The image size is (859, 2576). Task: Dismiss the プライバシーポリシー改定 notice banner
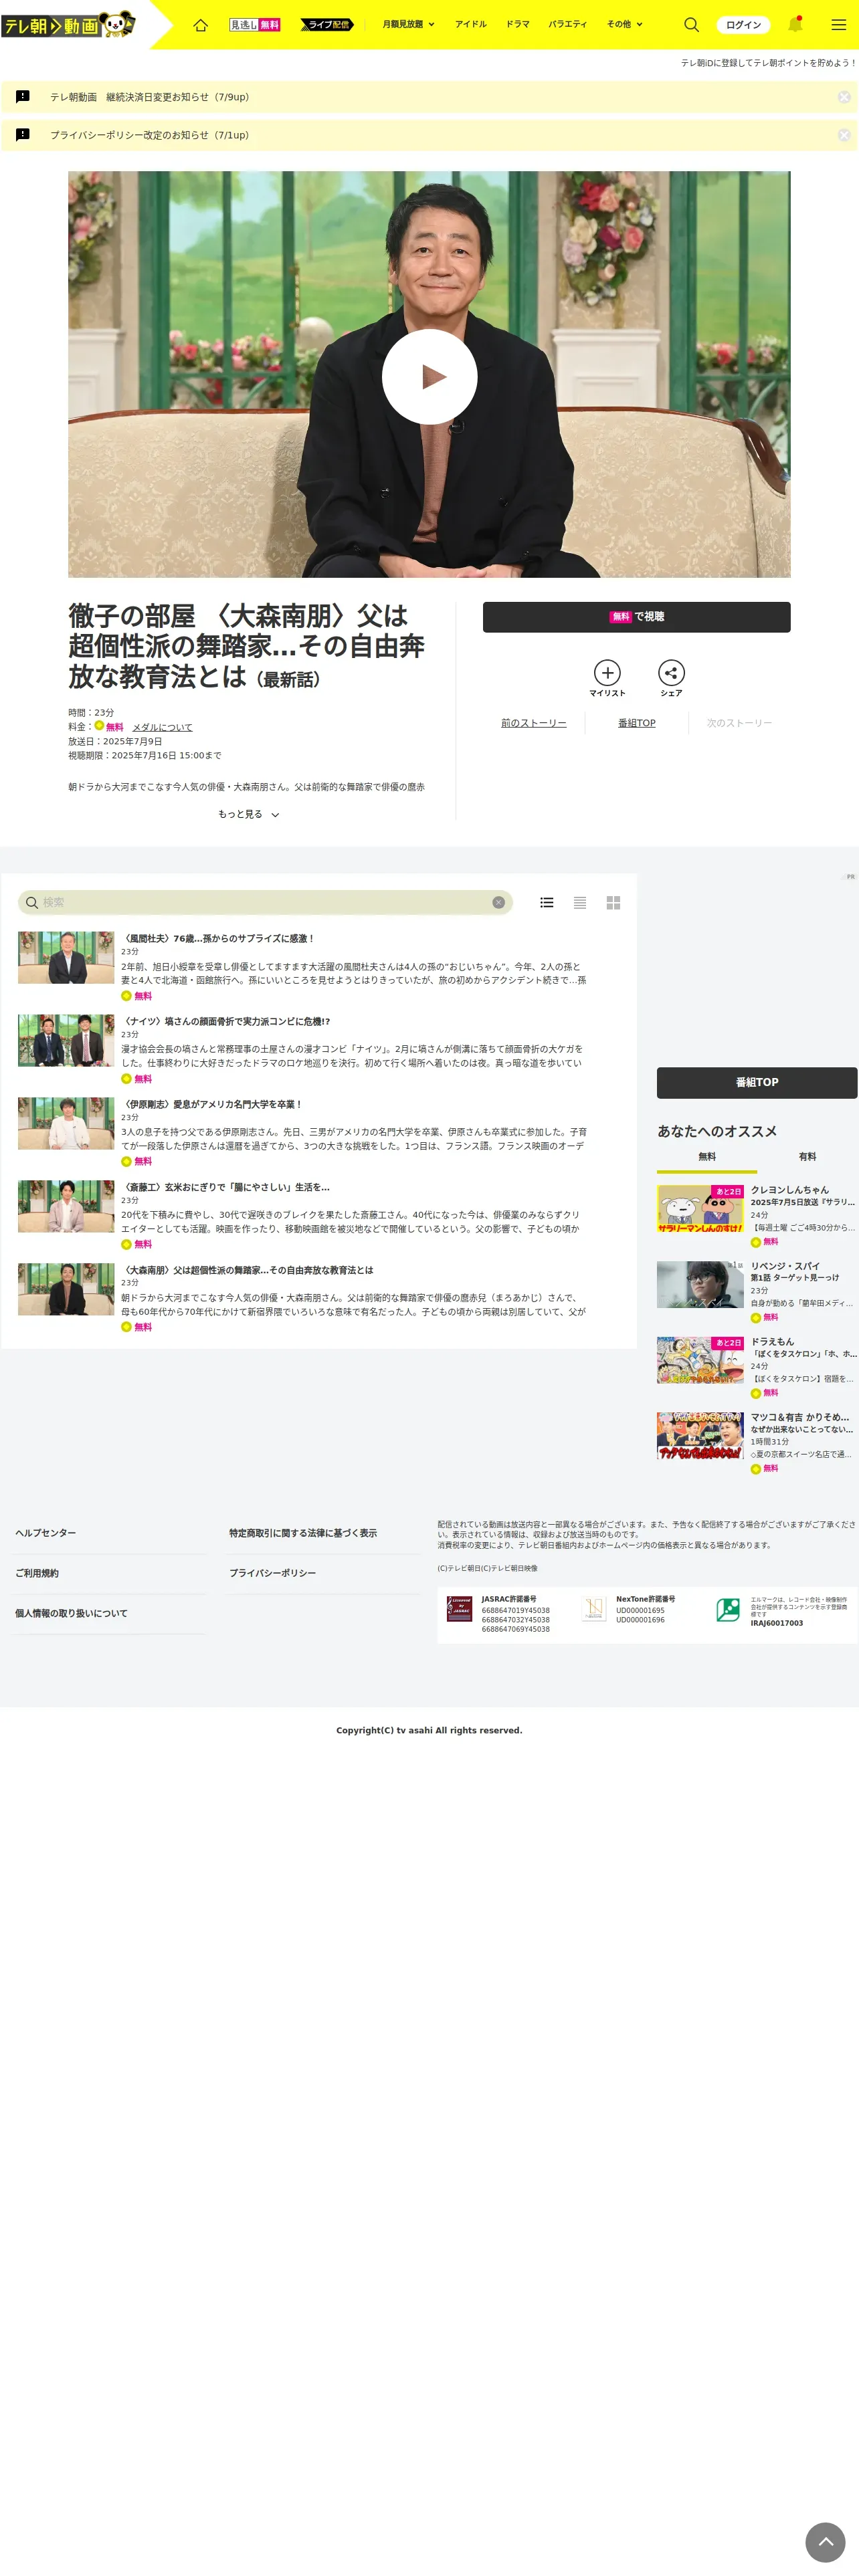pos(844,135)
